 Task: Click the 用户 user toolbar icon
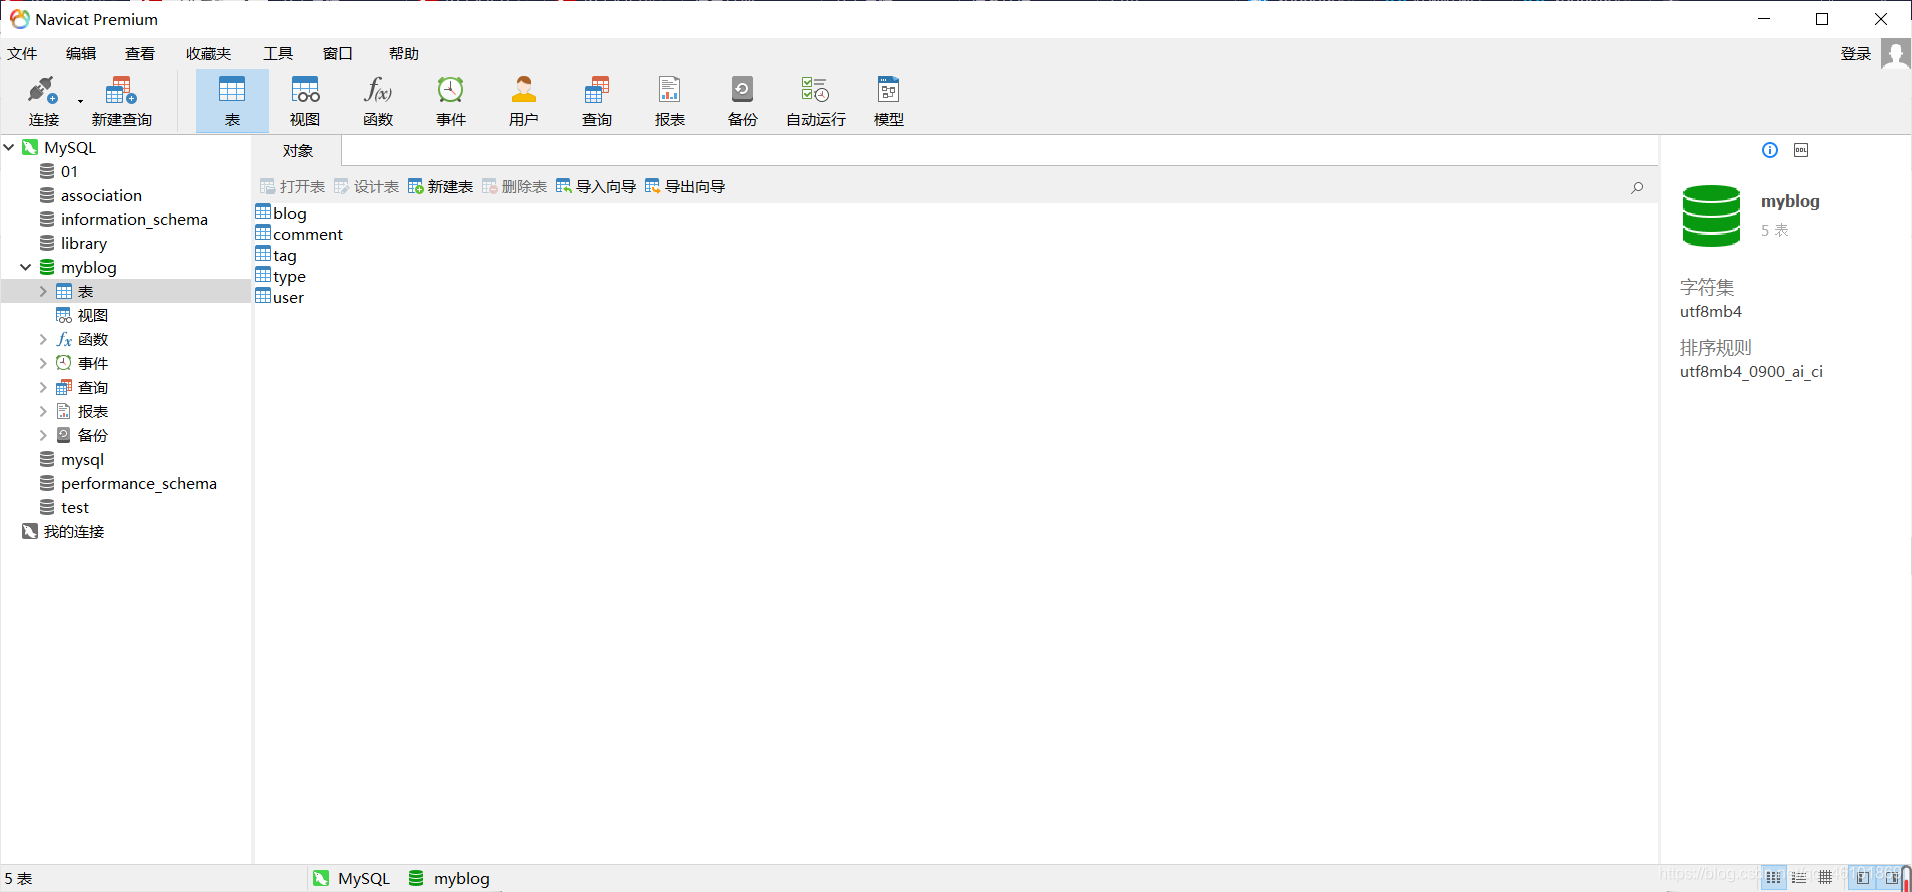tap(524, 101)
